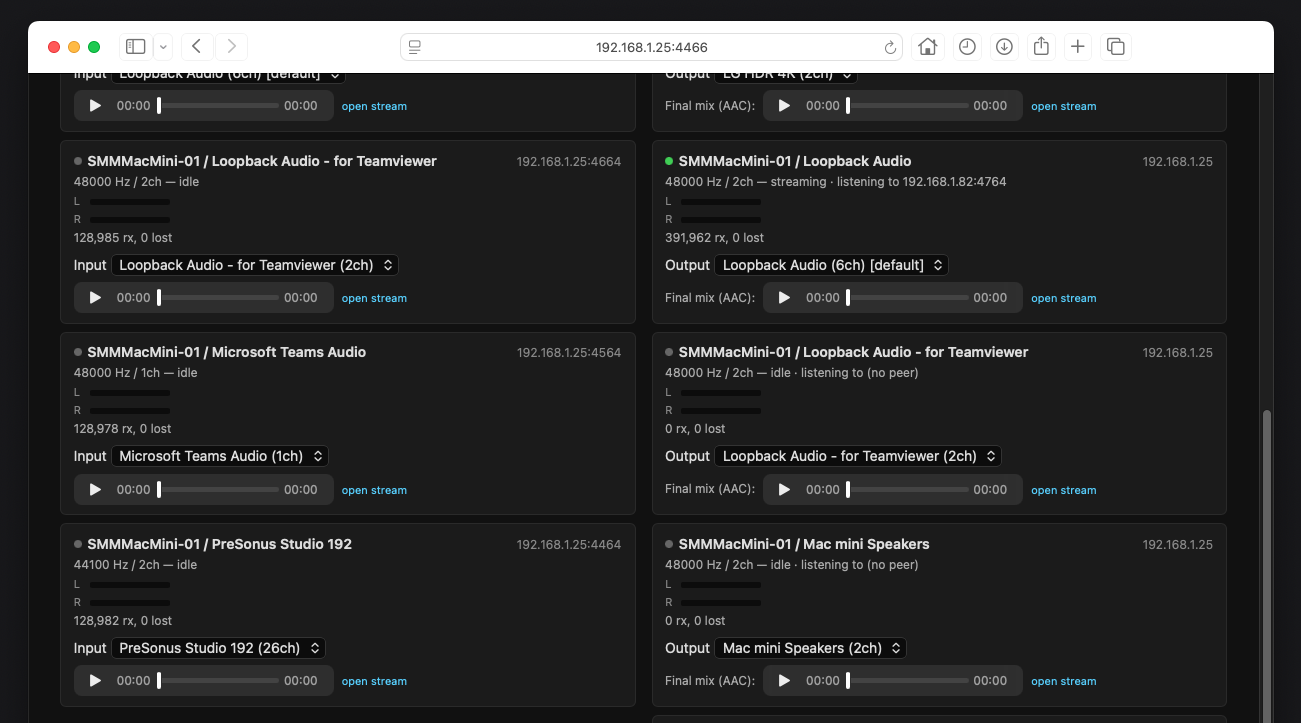Image resolution: width=1301 pixels, height=723 pixels.
Task: Seek the Microsoft Teams Audio player slider
Action: point(218,489)
